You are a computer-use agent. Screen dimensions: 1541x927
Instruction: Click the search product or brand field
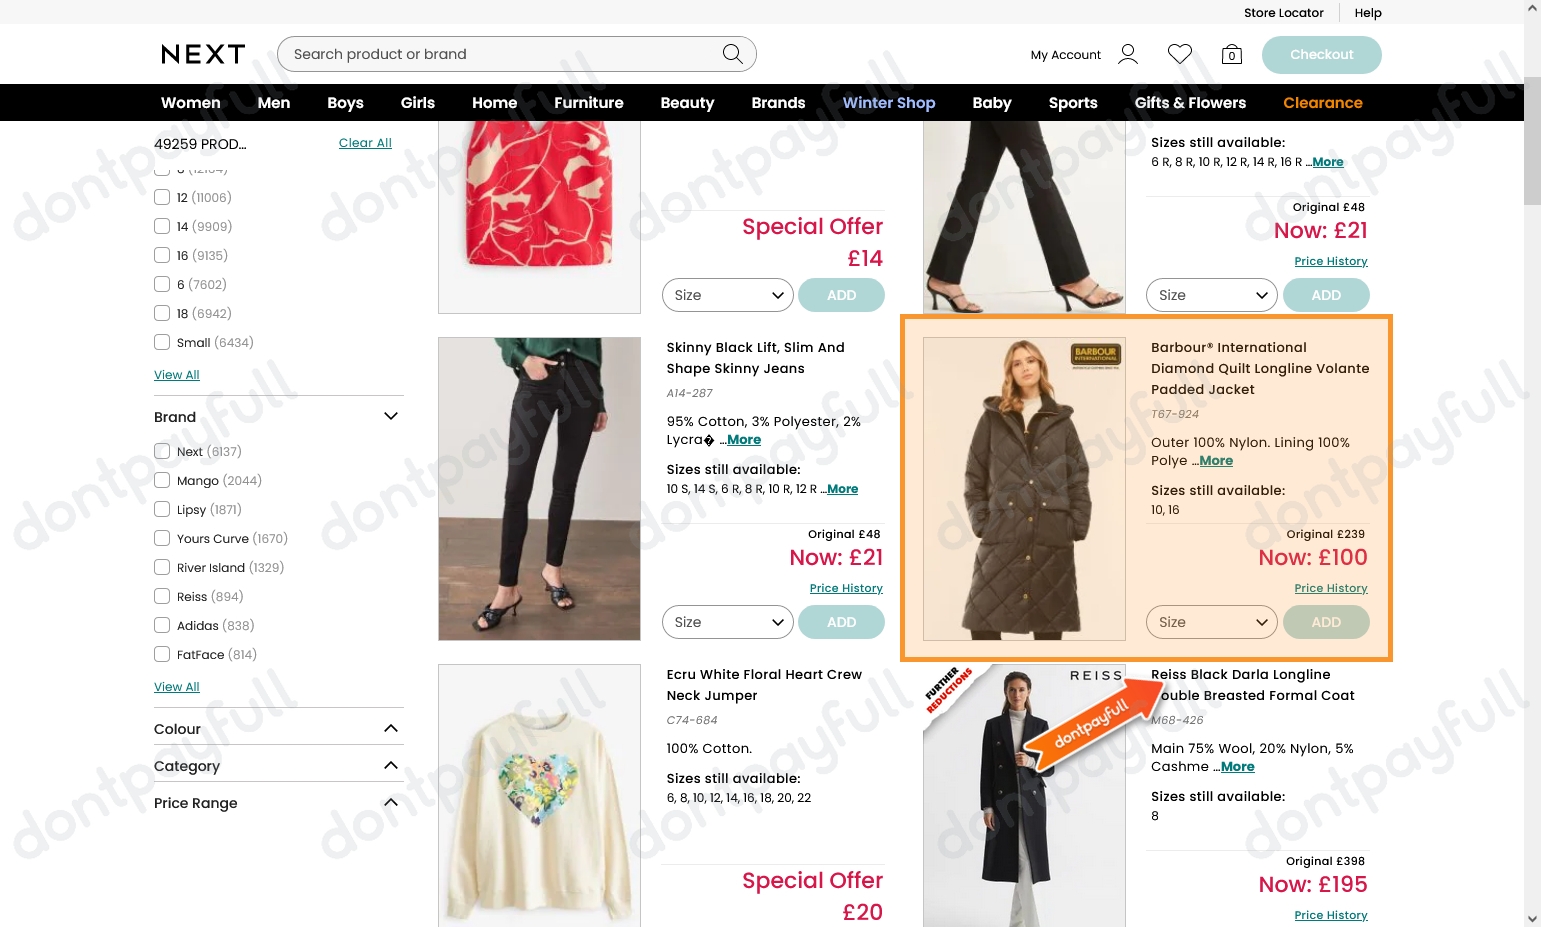coord(516,54)
